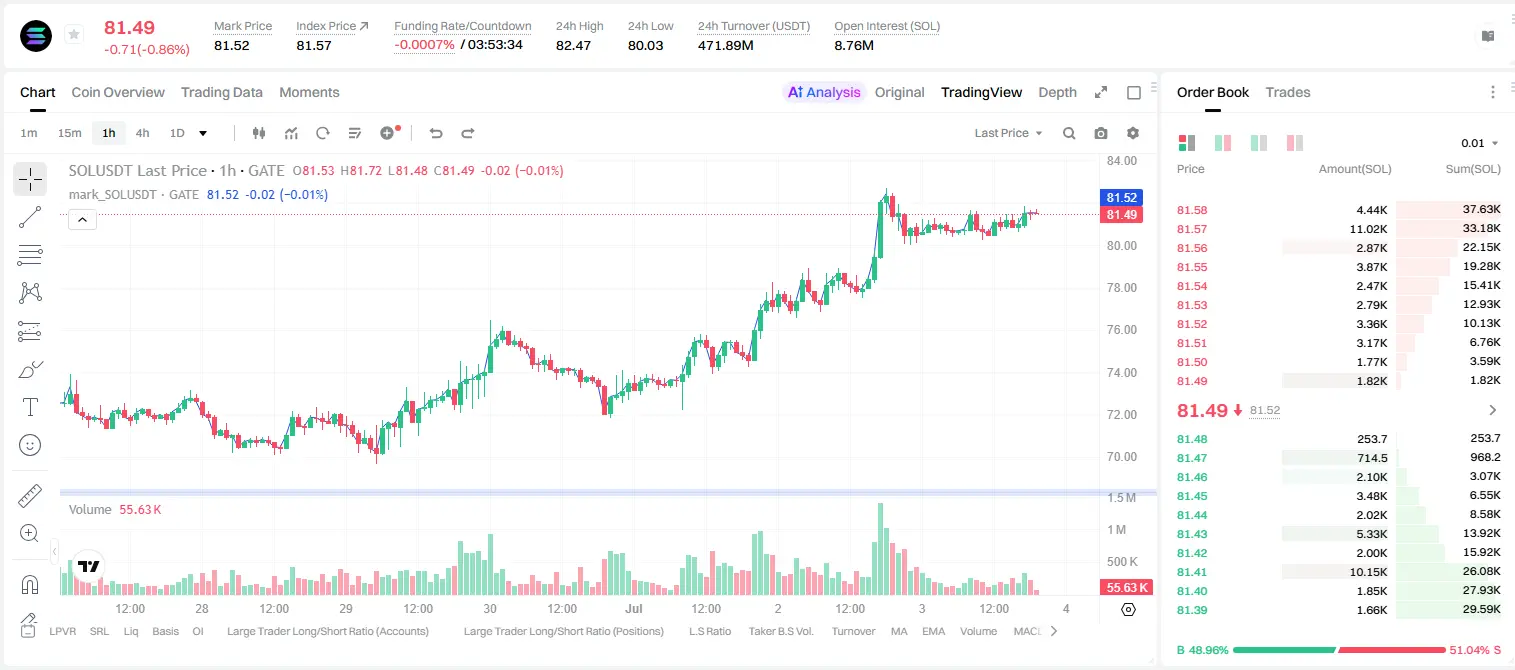
Task: Choose the text annotation tool
Action: coord(30,407)
